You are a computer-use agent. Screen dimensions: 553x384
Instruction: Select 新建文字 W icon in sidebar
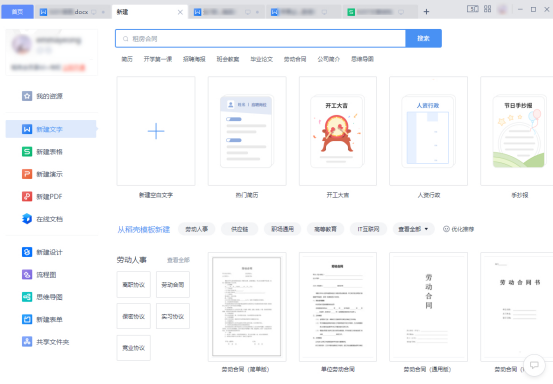(27, 129)
